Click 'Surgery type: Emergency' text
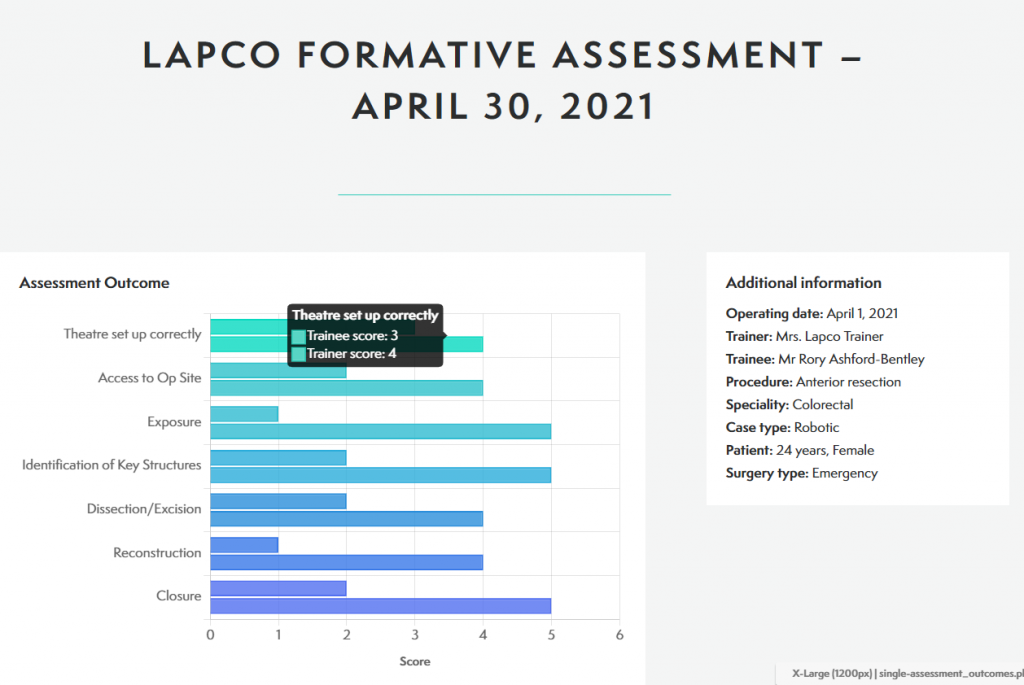The width and height of the screenshot is (1024, 685). point(802,473)
